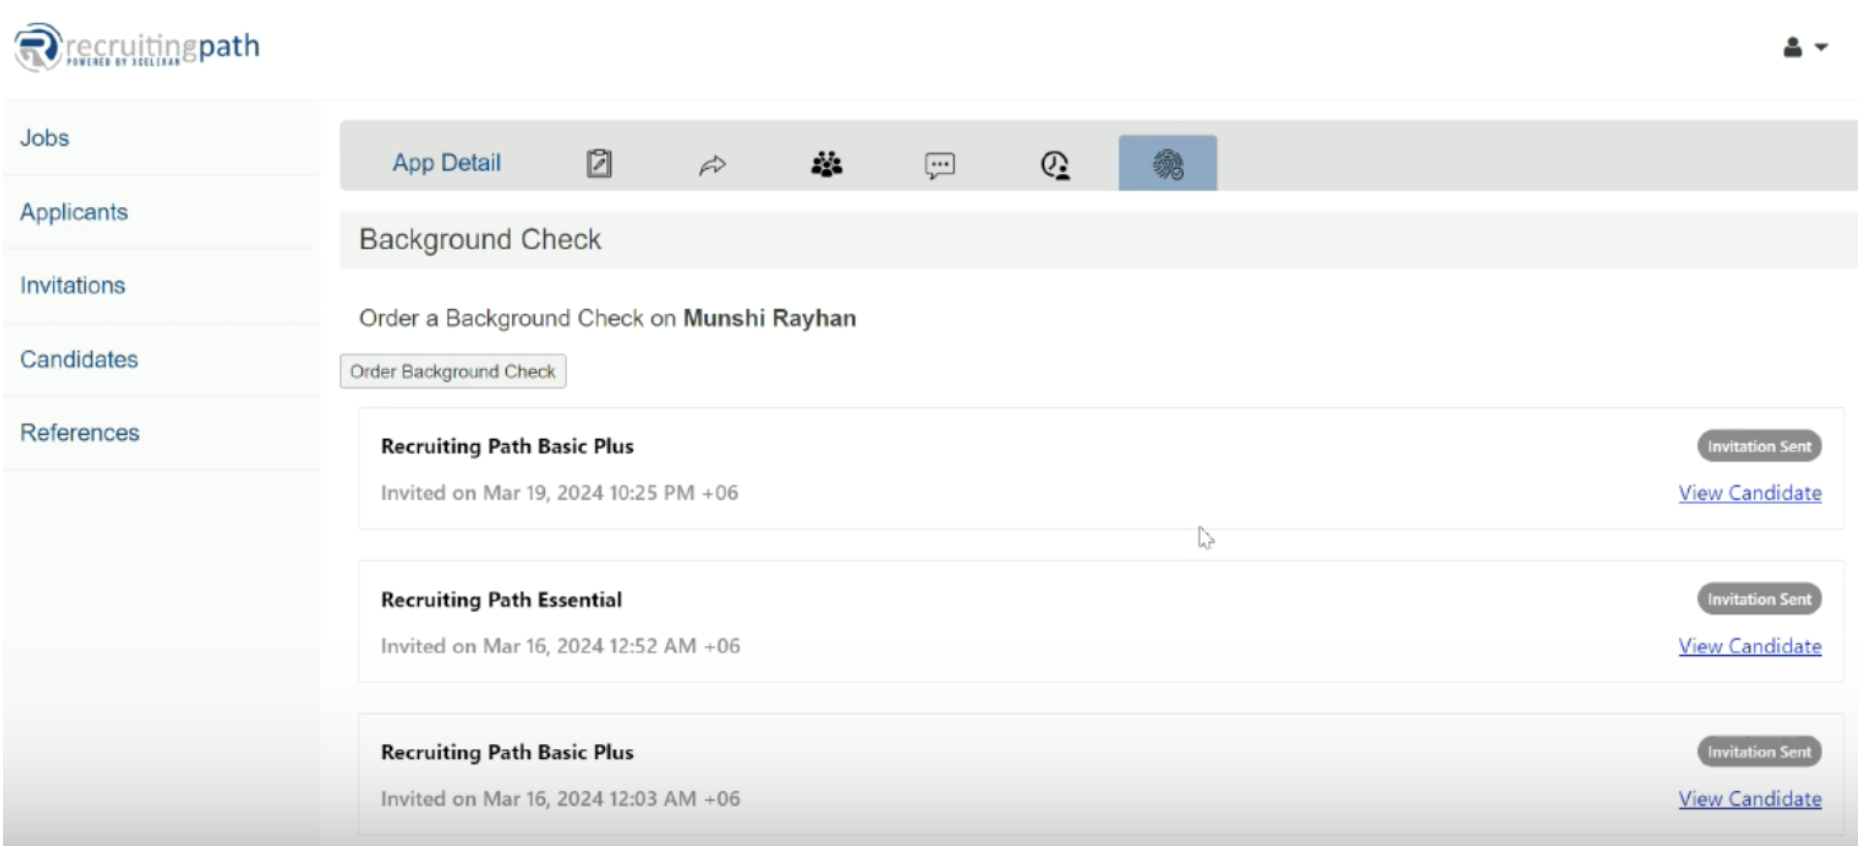
Task: Click Invitation Sent badge for 12:03 AM invitation
Action: click(1759, 752)
